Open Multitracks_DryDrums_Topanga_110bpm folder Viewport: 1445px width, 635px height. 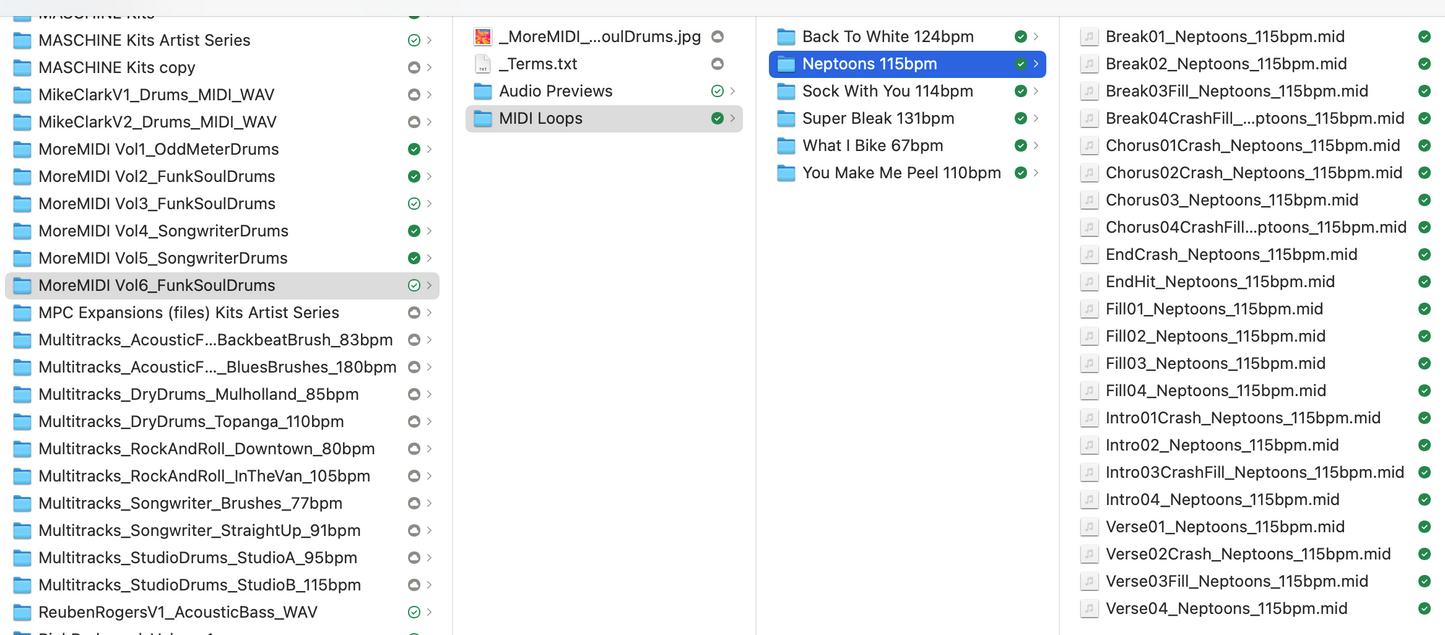pyautogui.click(x=190, y=422)
